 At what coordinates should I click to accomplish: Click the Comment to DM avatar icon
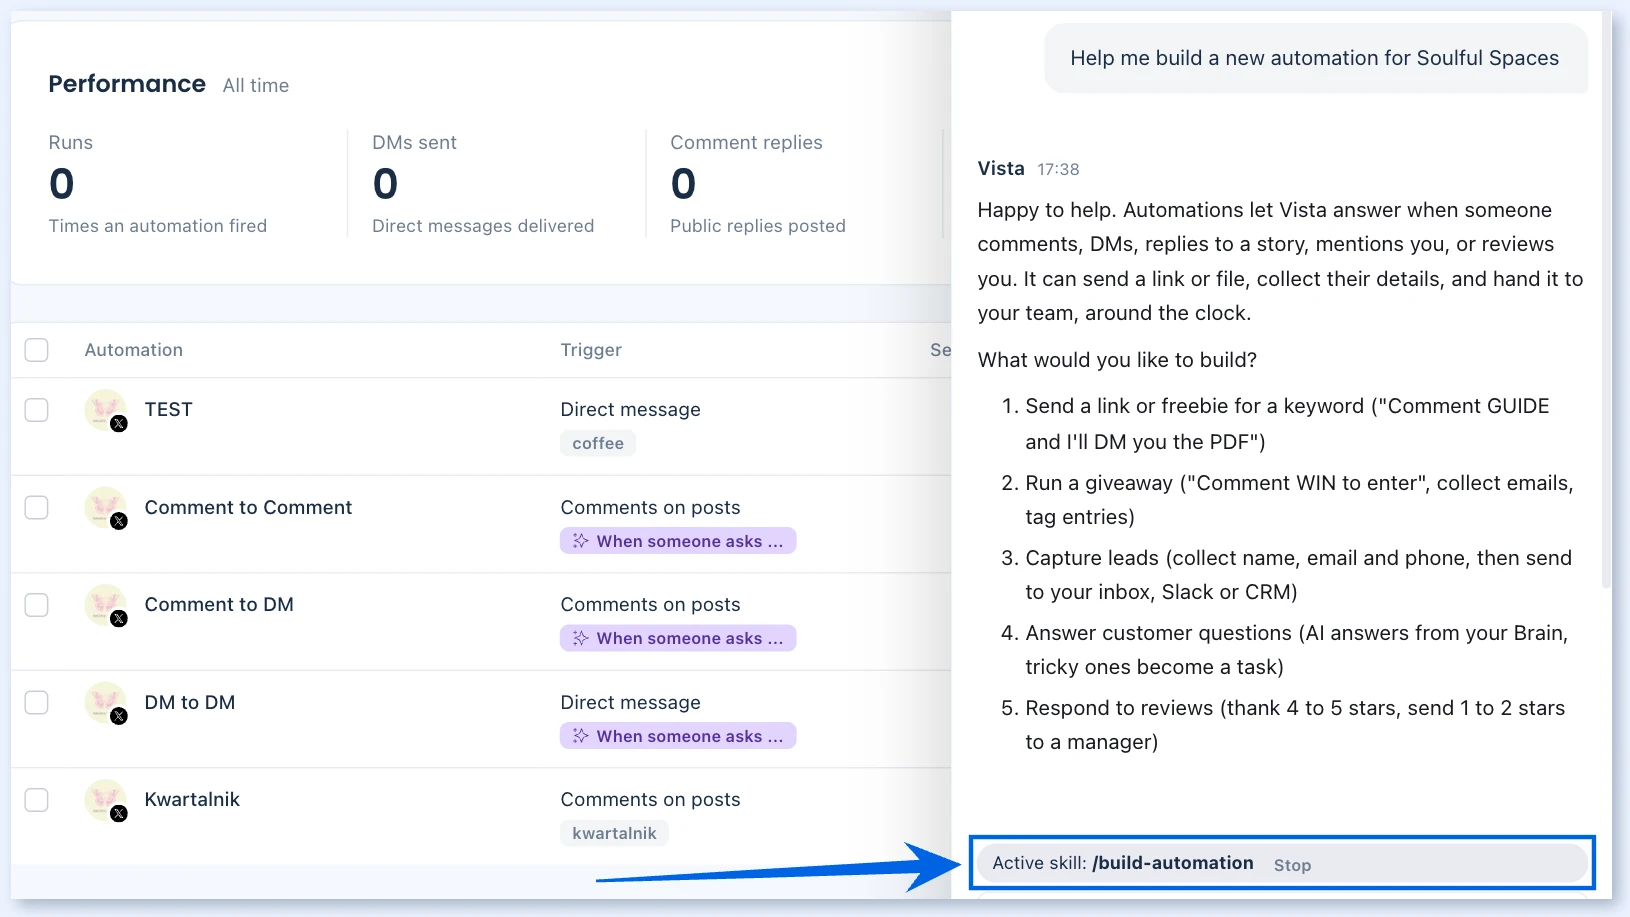point(106,605)
